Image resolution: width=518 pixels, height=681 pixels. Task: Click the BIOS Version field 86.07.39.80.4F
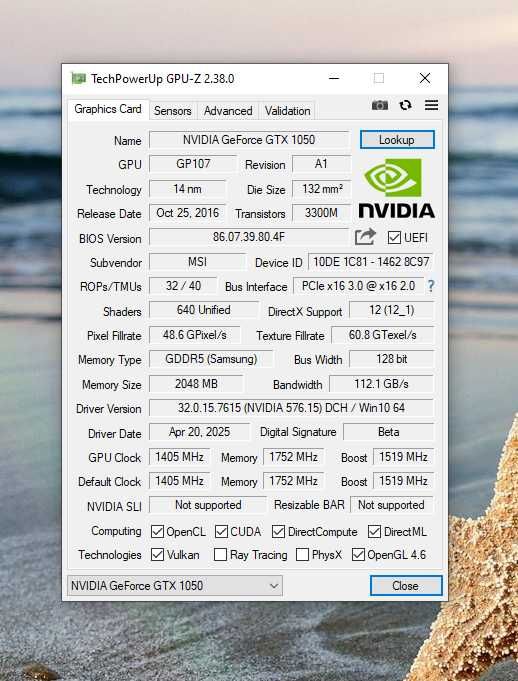click(249, 237)
